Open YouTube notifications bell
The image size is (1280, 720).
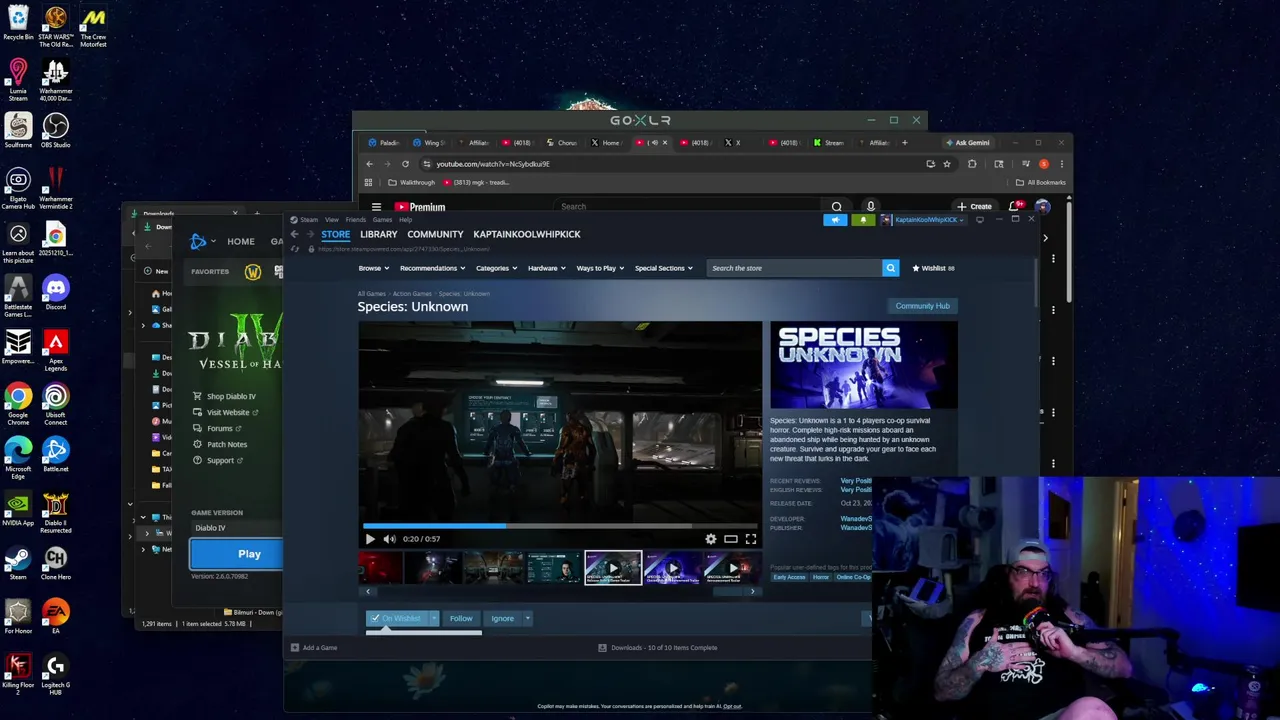[x=1015, y=206]
